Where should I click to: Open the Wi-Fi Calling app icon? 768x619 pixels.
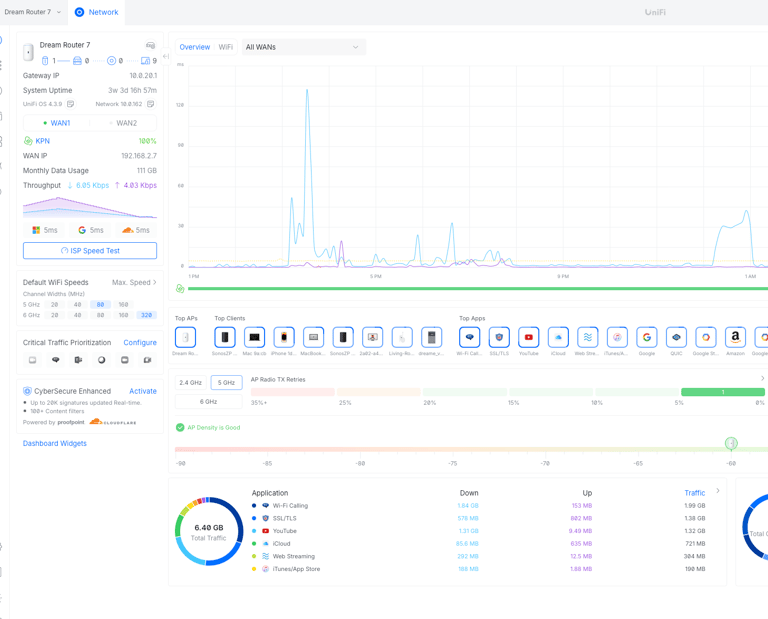pos(469,337)
